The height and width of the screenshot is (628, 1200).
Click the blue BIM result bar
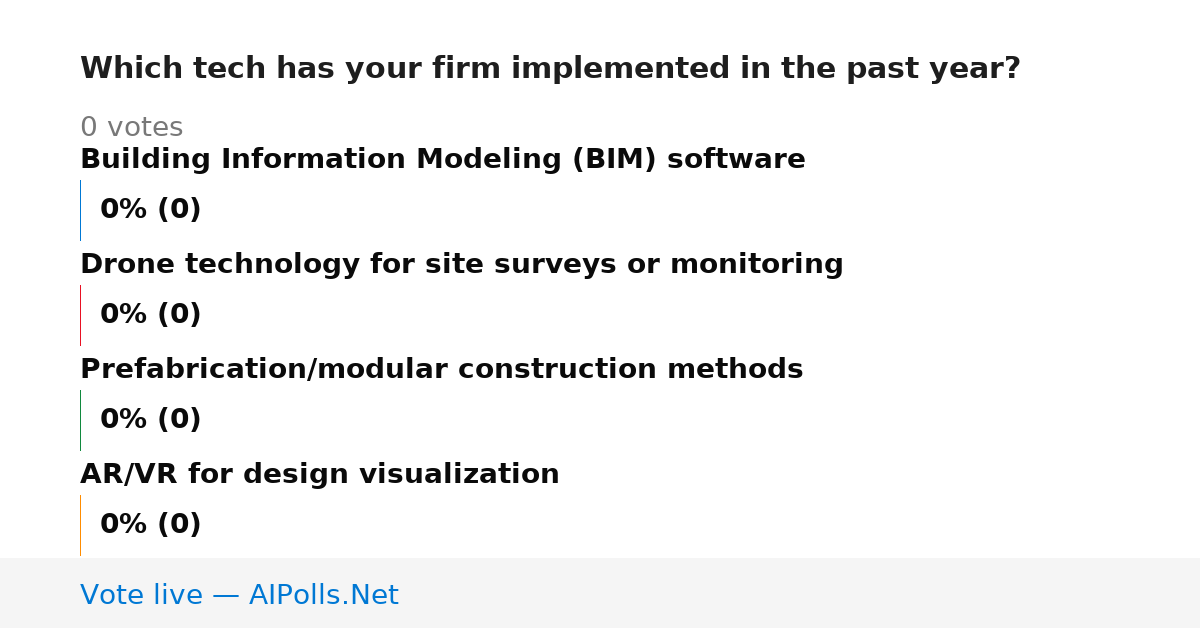[x=80, y=210]
